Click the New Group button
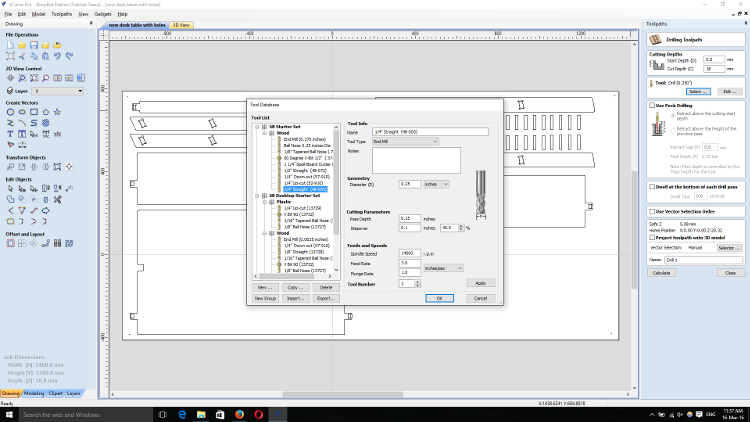 (264, 298)
